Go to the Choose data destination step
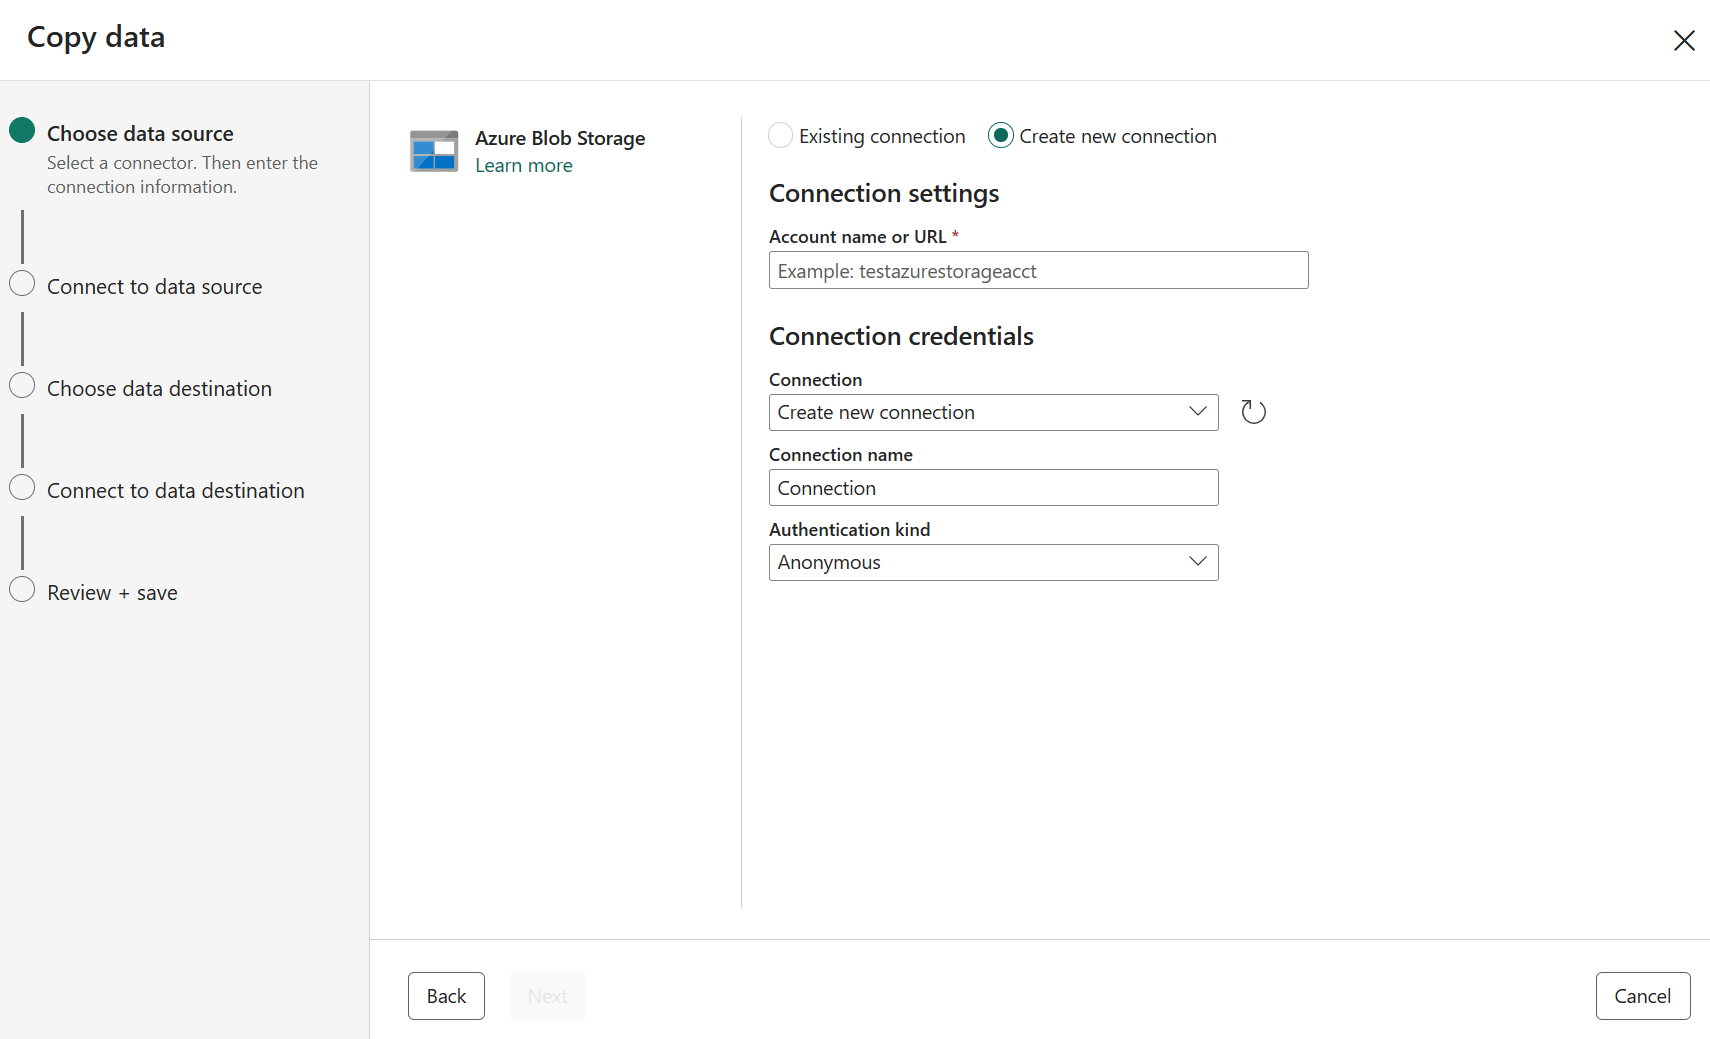The height and width of the screenshot is (1039, 1710). [x=159, y=388]
